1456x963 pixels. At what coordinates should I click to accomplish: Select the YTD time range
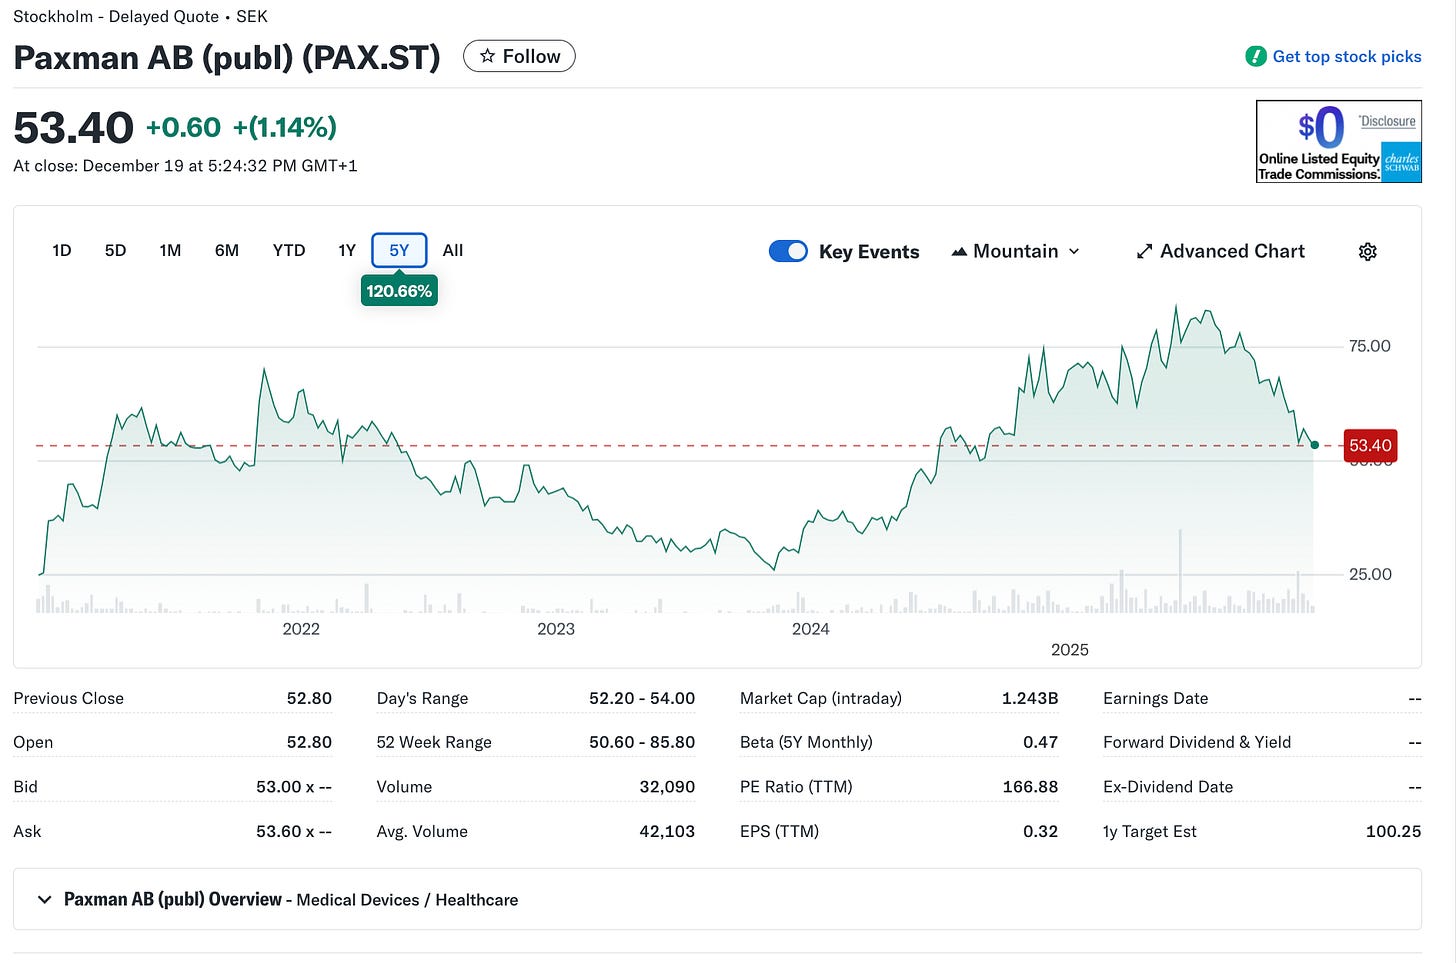click(289, 250)
